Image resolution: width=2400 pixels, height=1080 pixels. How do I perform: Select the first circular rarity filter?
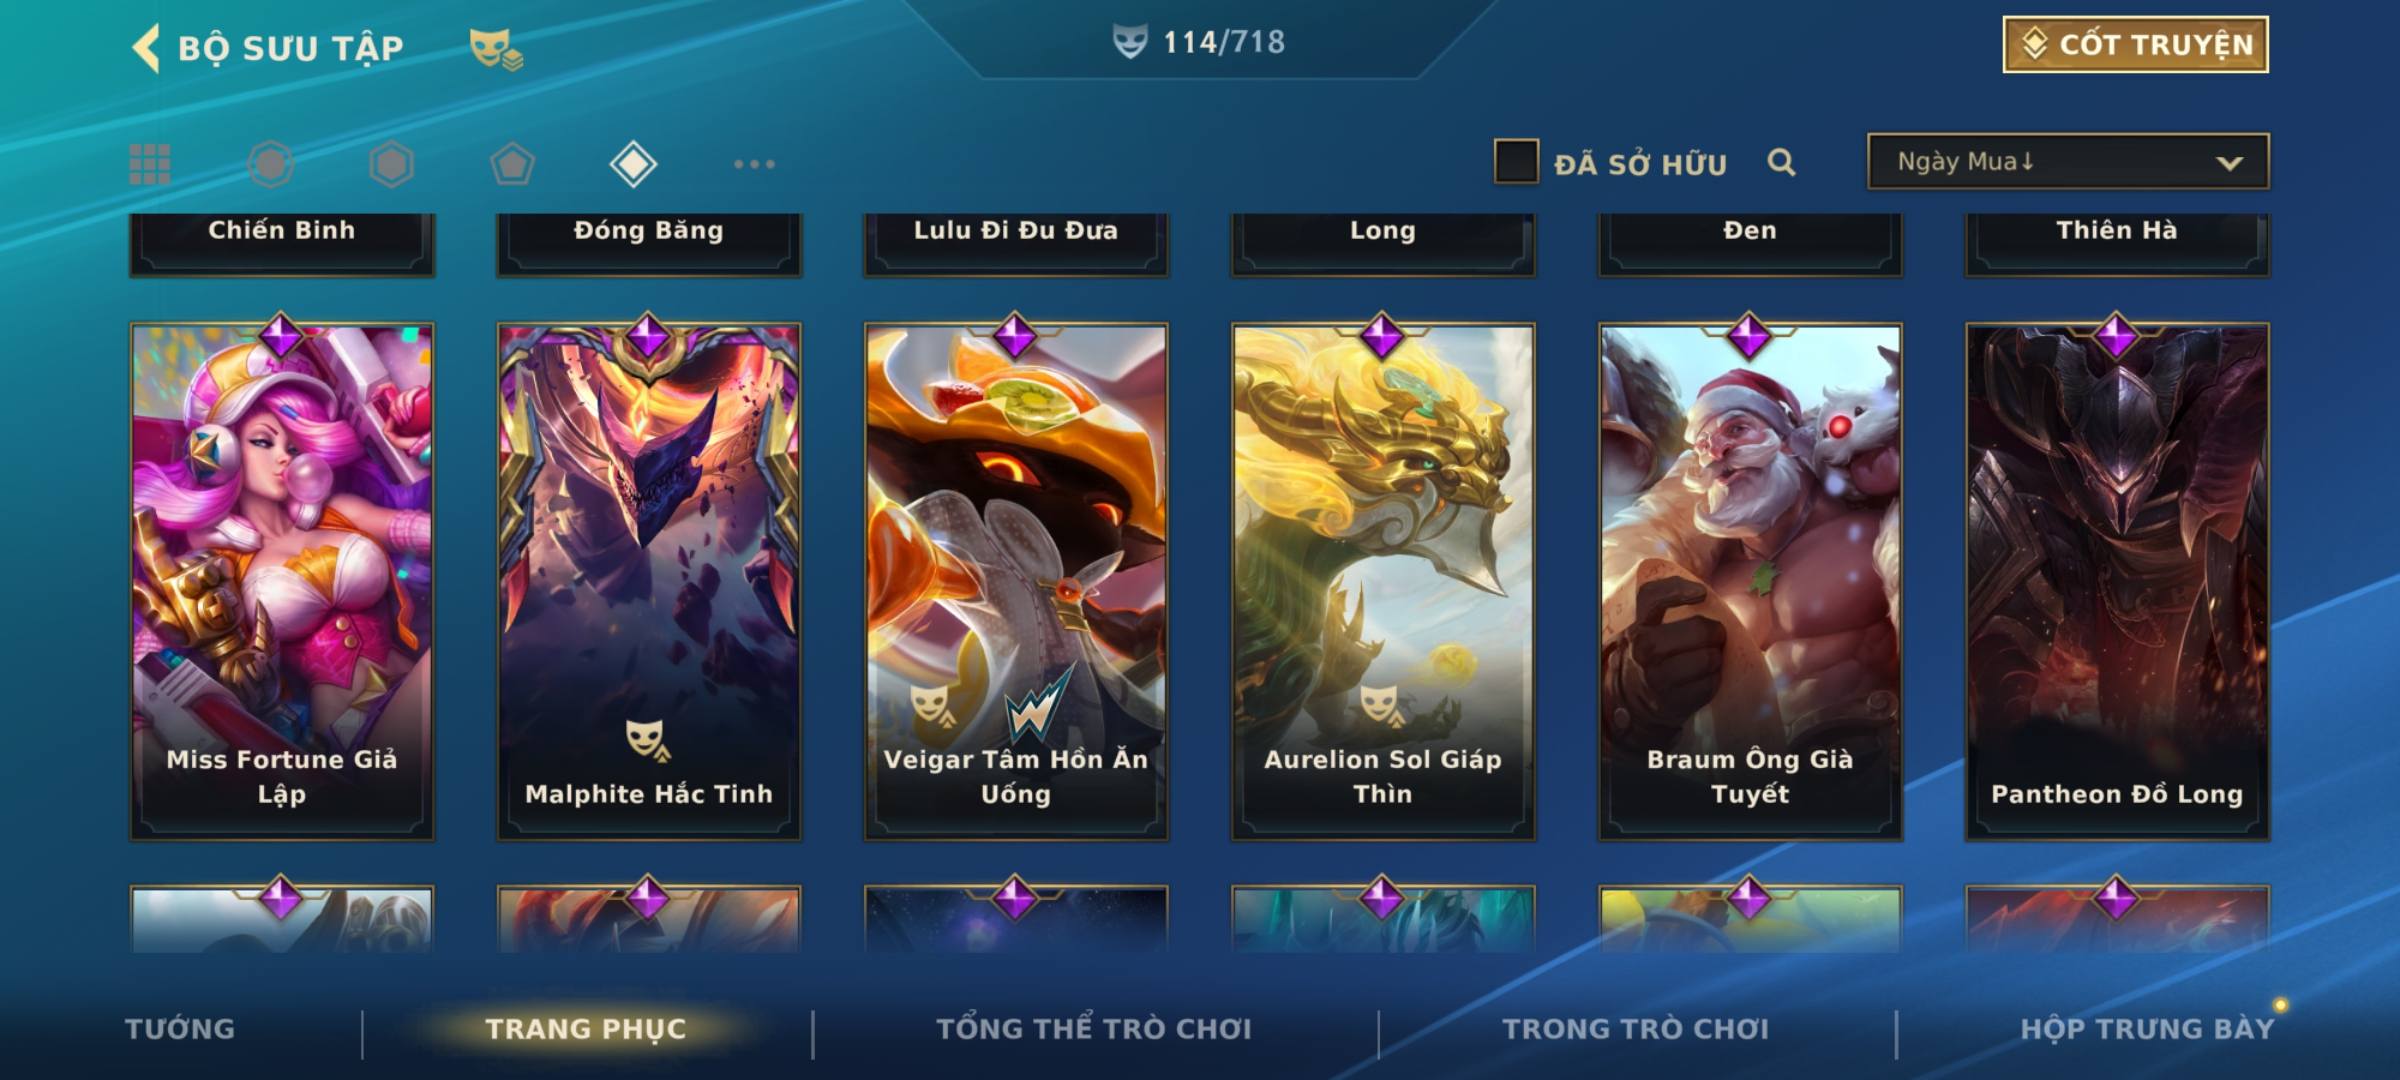270,164
